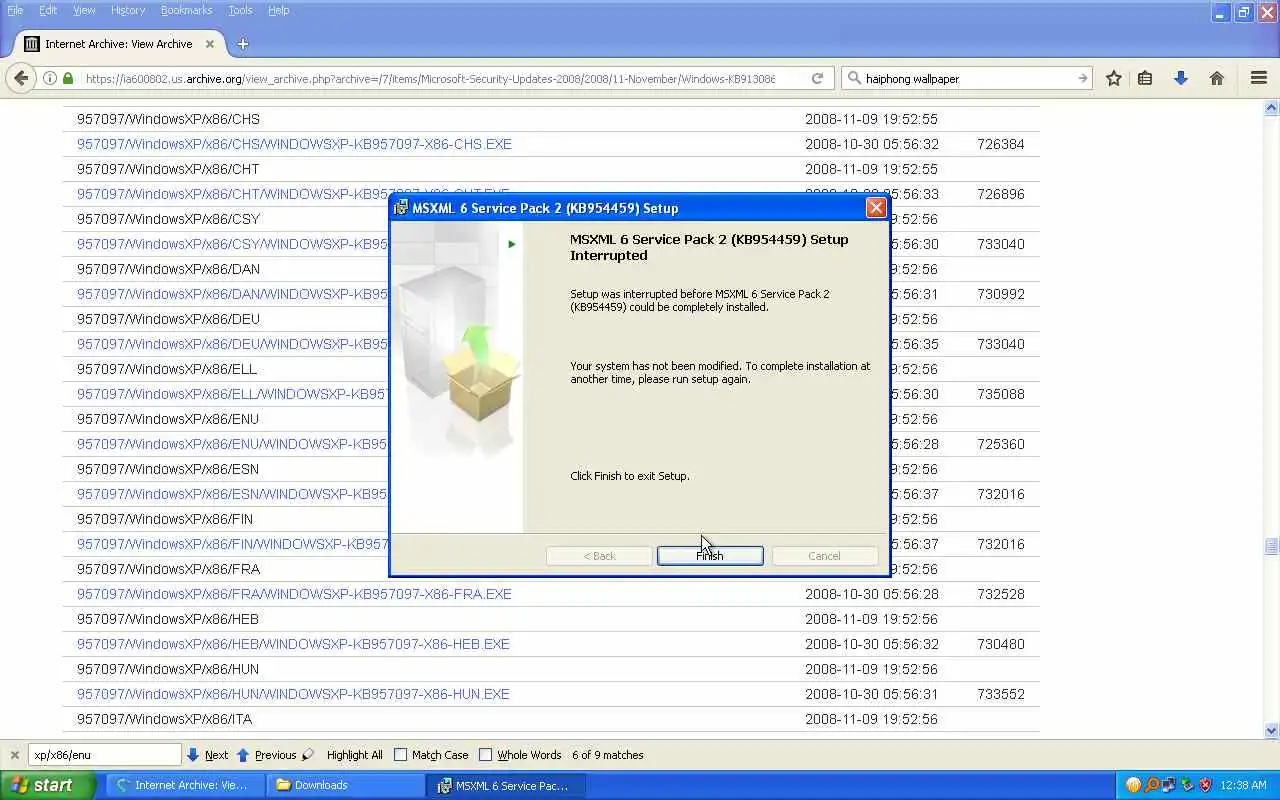
Task: Enable Whole Words checkbox
Action: (486, 755)
